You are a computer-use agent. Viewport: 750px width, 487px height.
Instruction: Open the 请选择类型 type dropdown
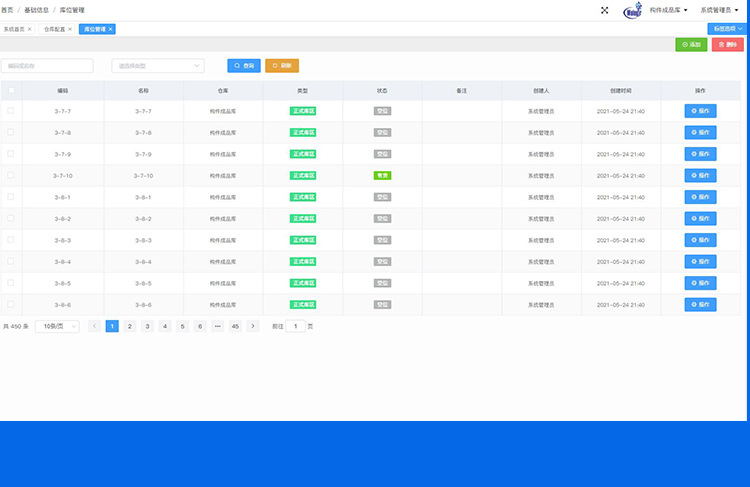(157, 66)
